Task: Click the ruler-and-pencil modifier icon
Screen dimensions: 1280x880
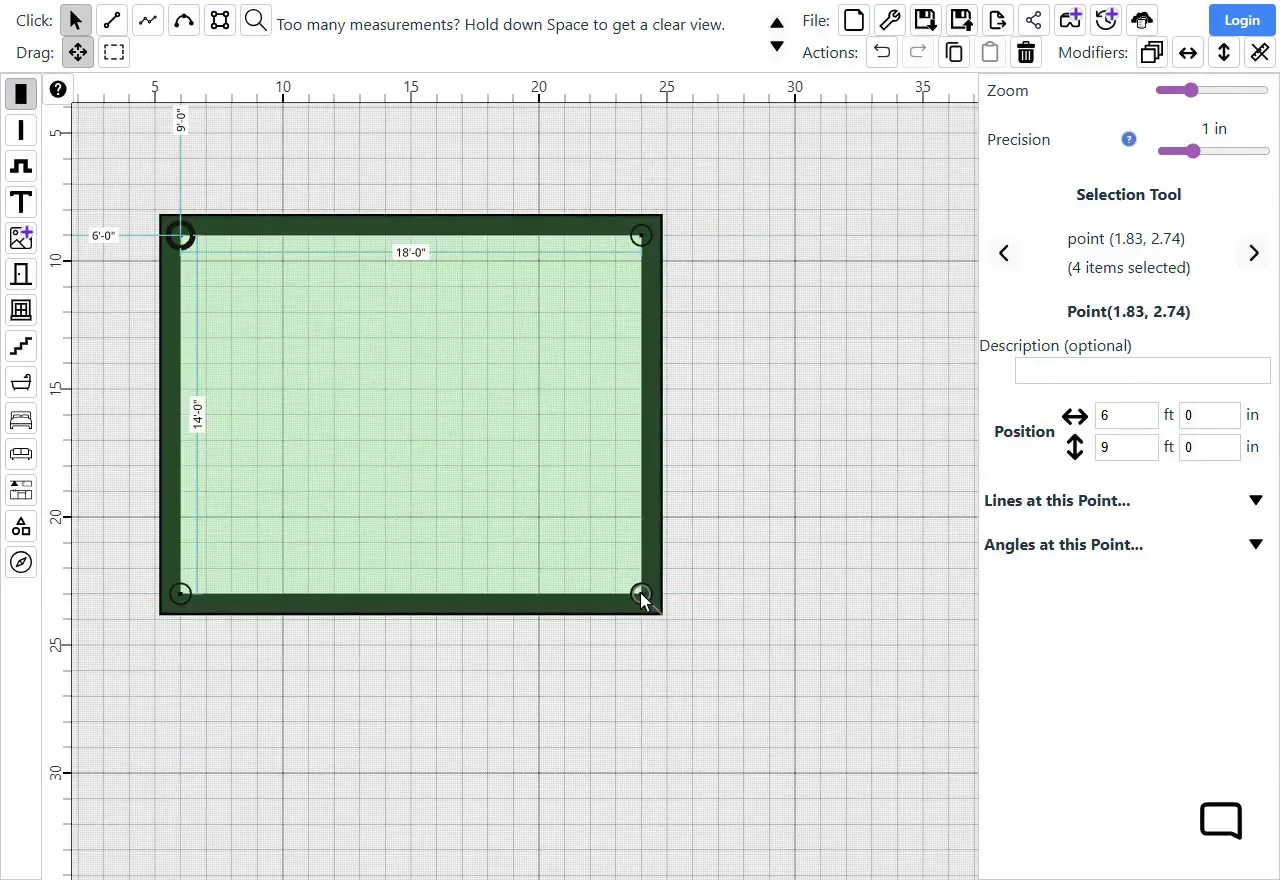Action: [1260, 52]
